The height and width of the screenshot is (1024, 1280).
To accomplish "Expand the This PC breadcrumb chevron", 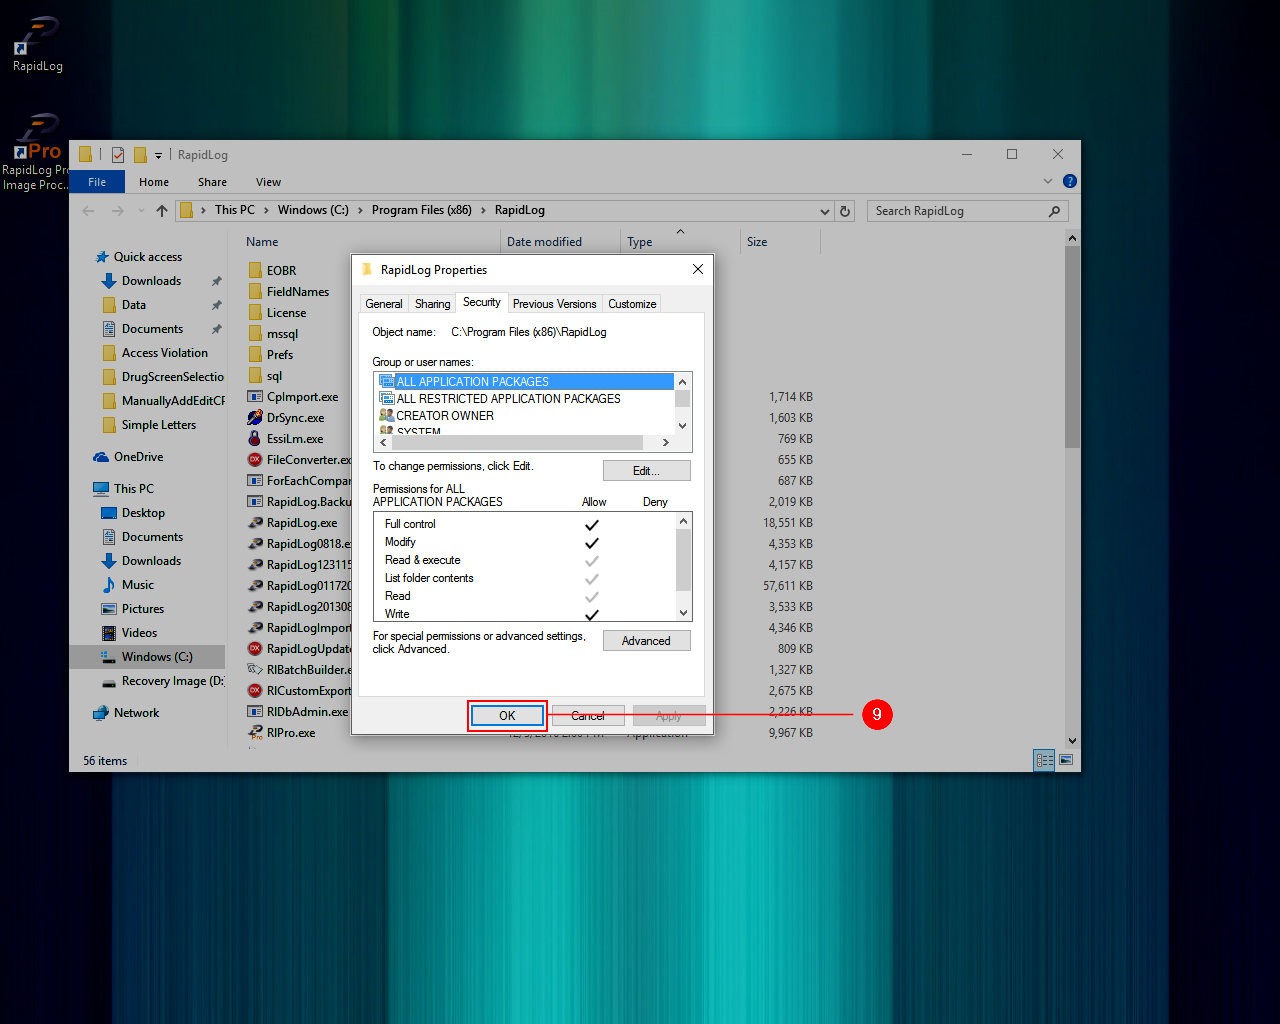I will click(266, 211).
